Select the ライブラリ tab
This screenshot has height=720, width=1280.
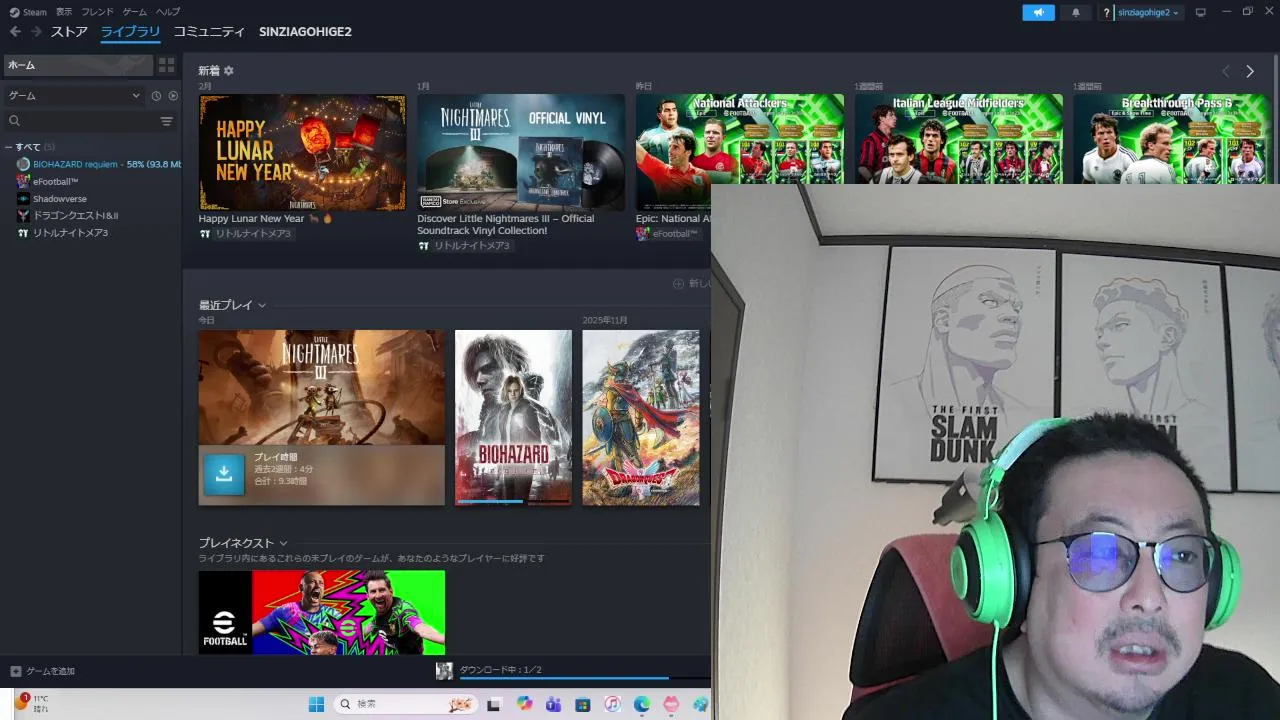[130, 32]
